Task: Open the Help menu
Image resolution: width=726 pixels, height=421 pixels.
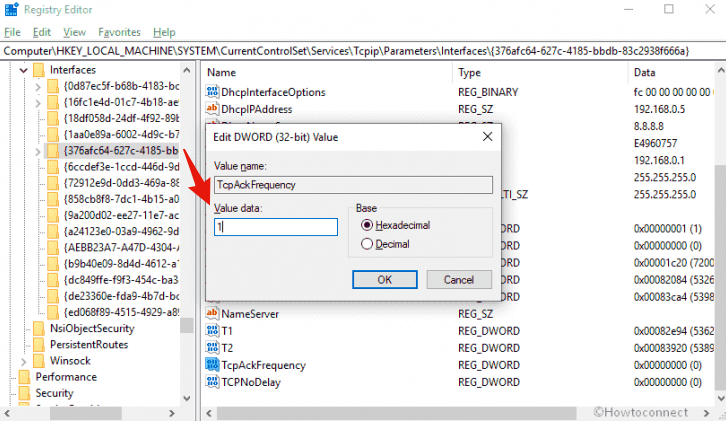Action: 164,32
